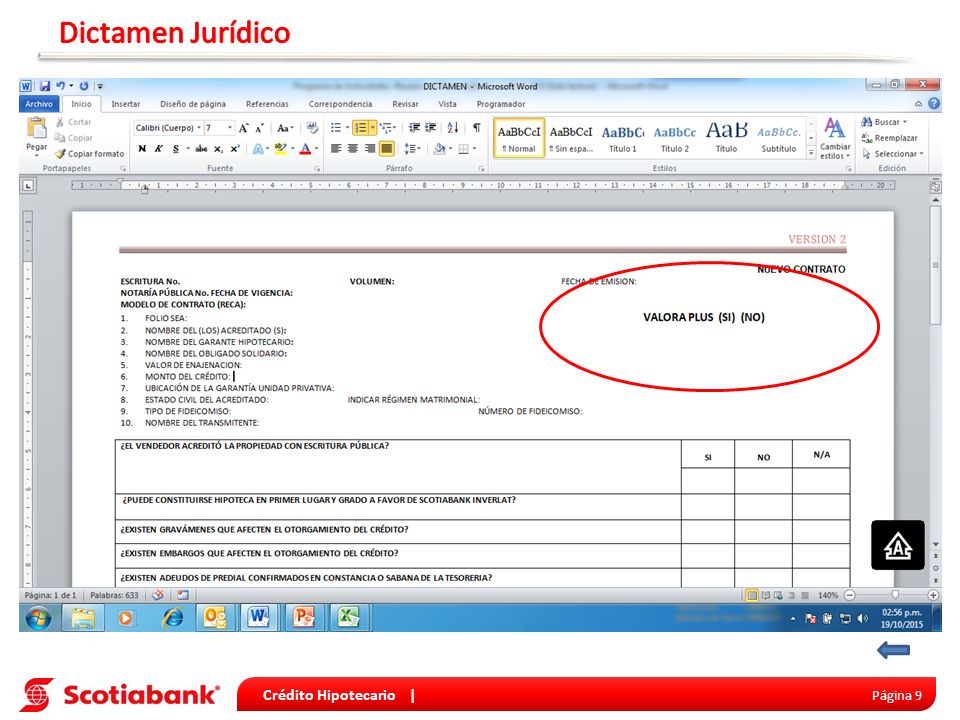Click the increase indent icon
The image size is (960, 720).
tap(430, 127)
